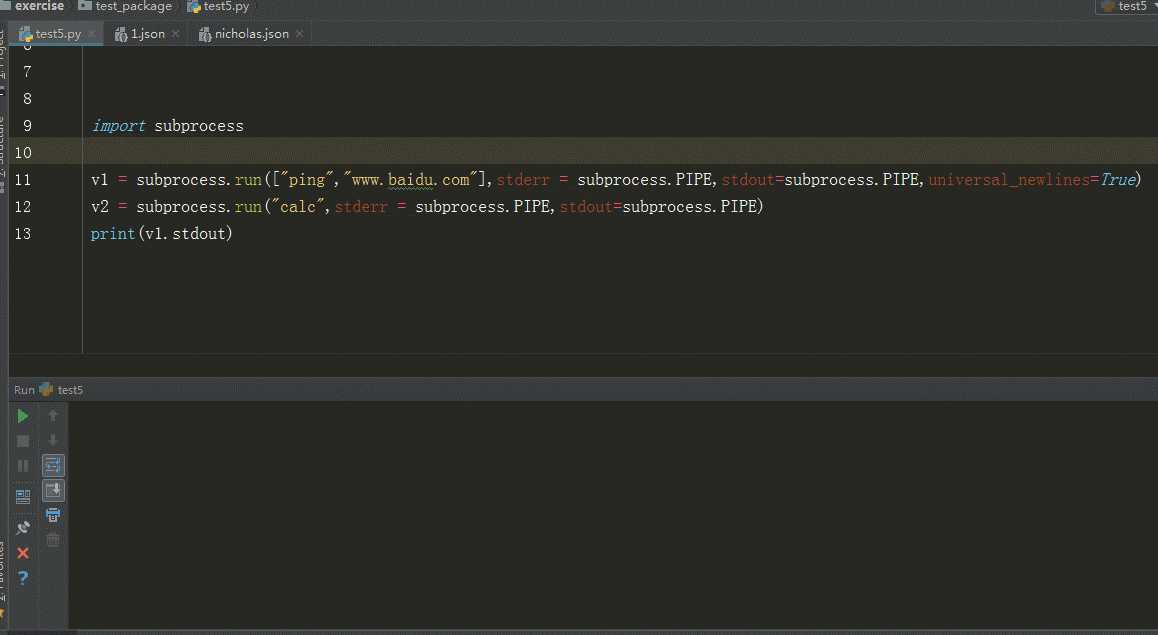This screenshot has width=1158, height=635.
Task: Click the import keyword on line 9
Action: [118, 126]
